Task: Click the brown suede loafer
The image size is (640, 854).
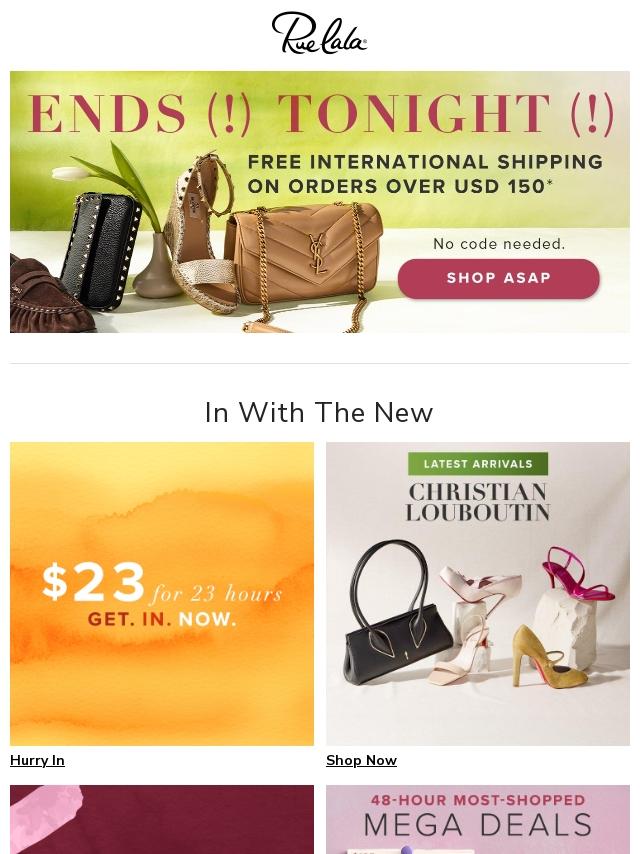Action: pos(49,297)
